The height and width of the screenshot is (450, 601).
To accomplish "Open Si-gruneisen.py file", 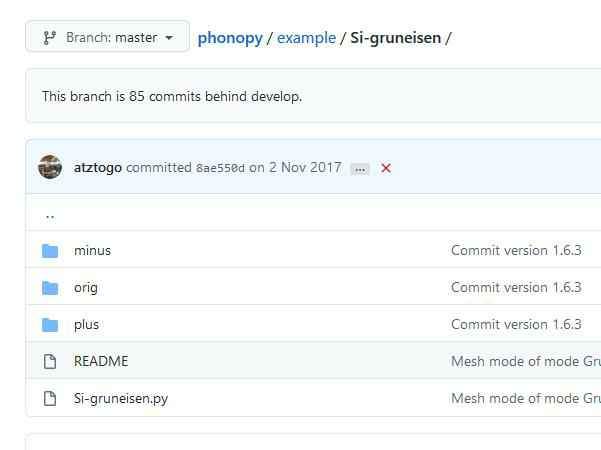I will (121, 399).
